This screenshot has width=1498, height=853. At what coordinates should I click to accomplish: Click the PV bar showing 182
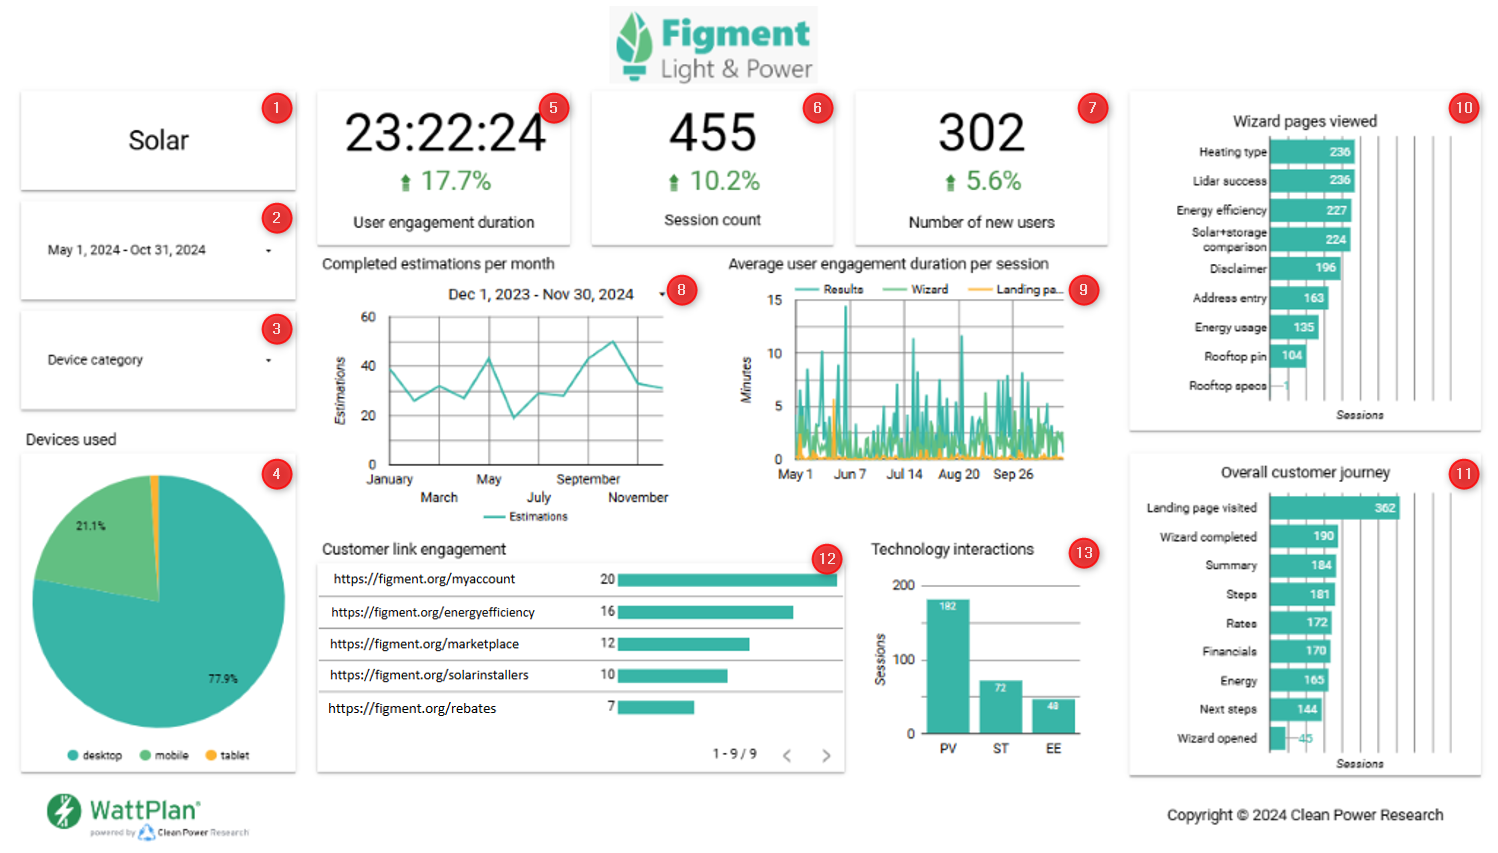948,667
